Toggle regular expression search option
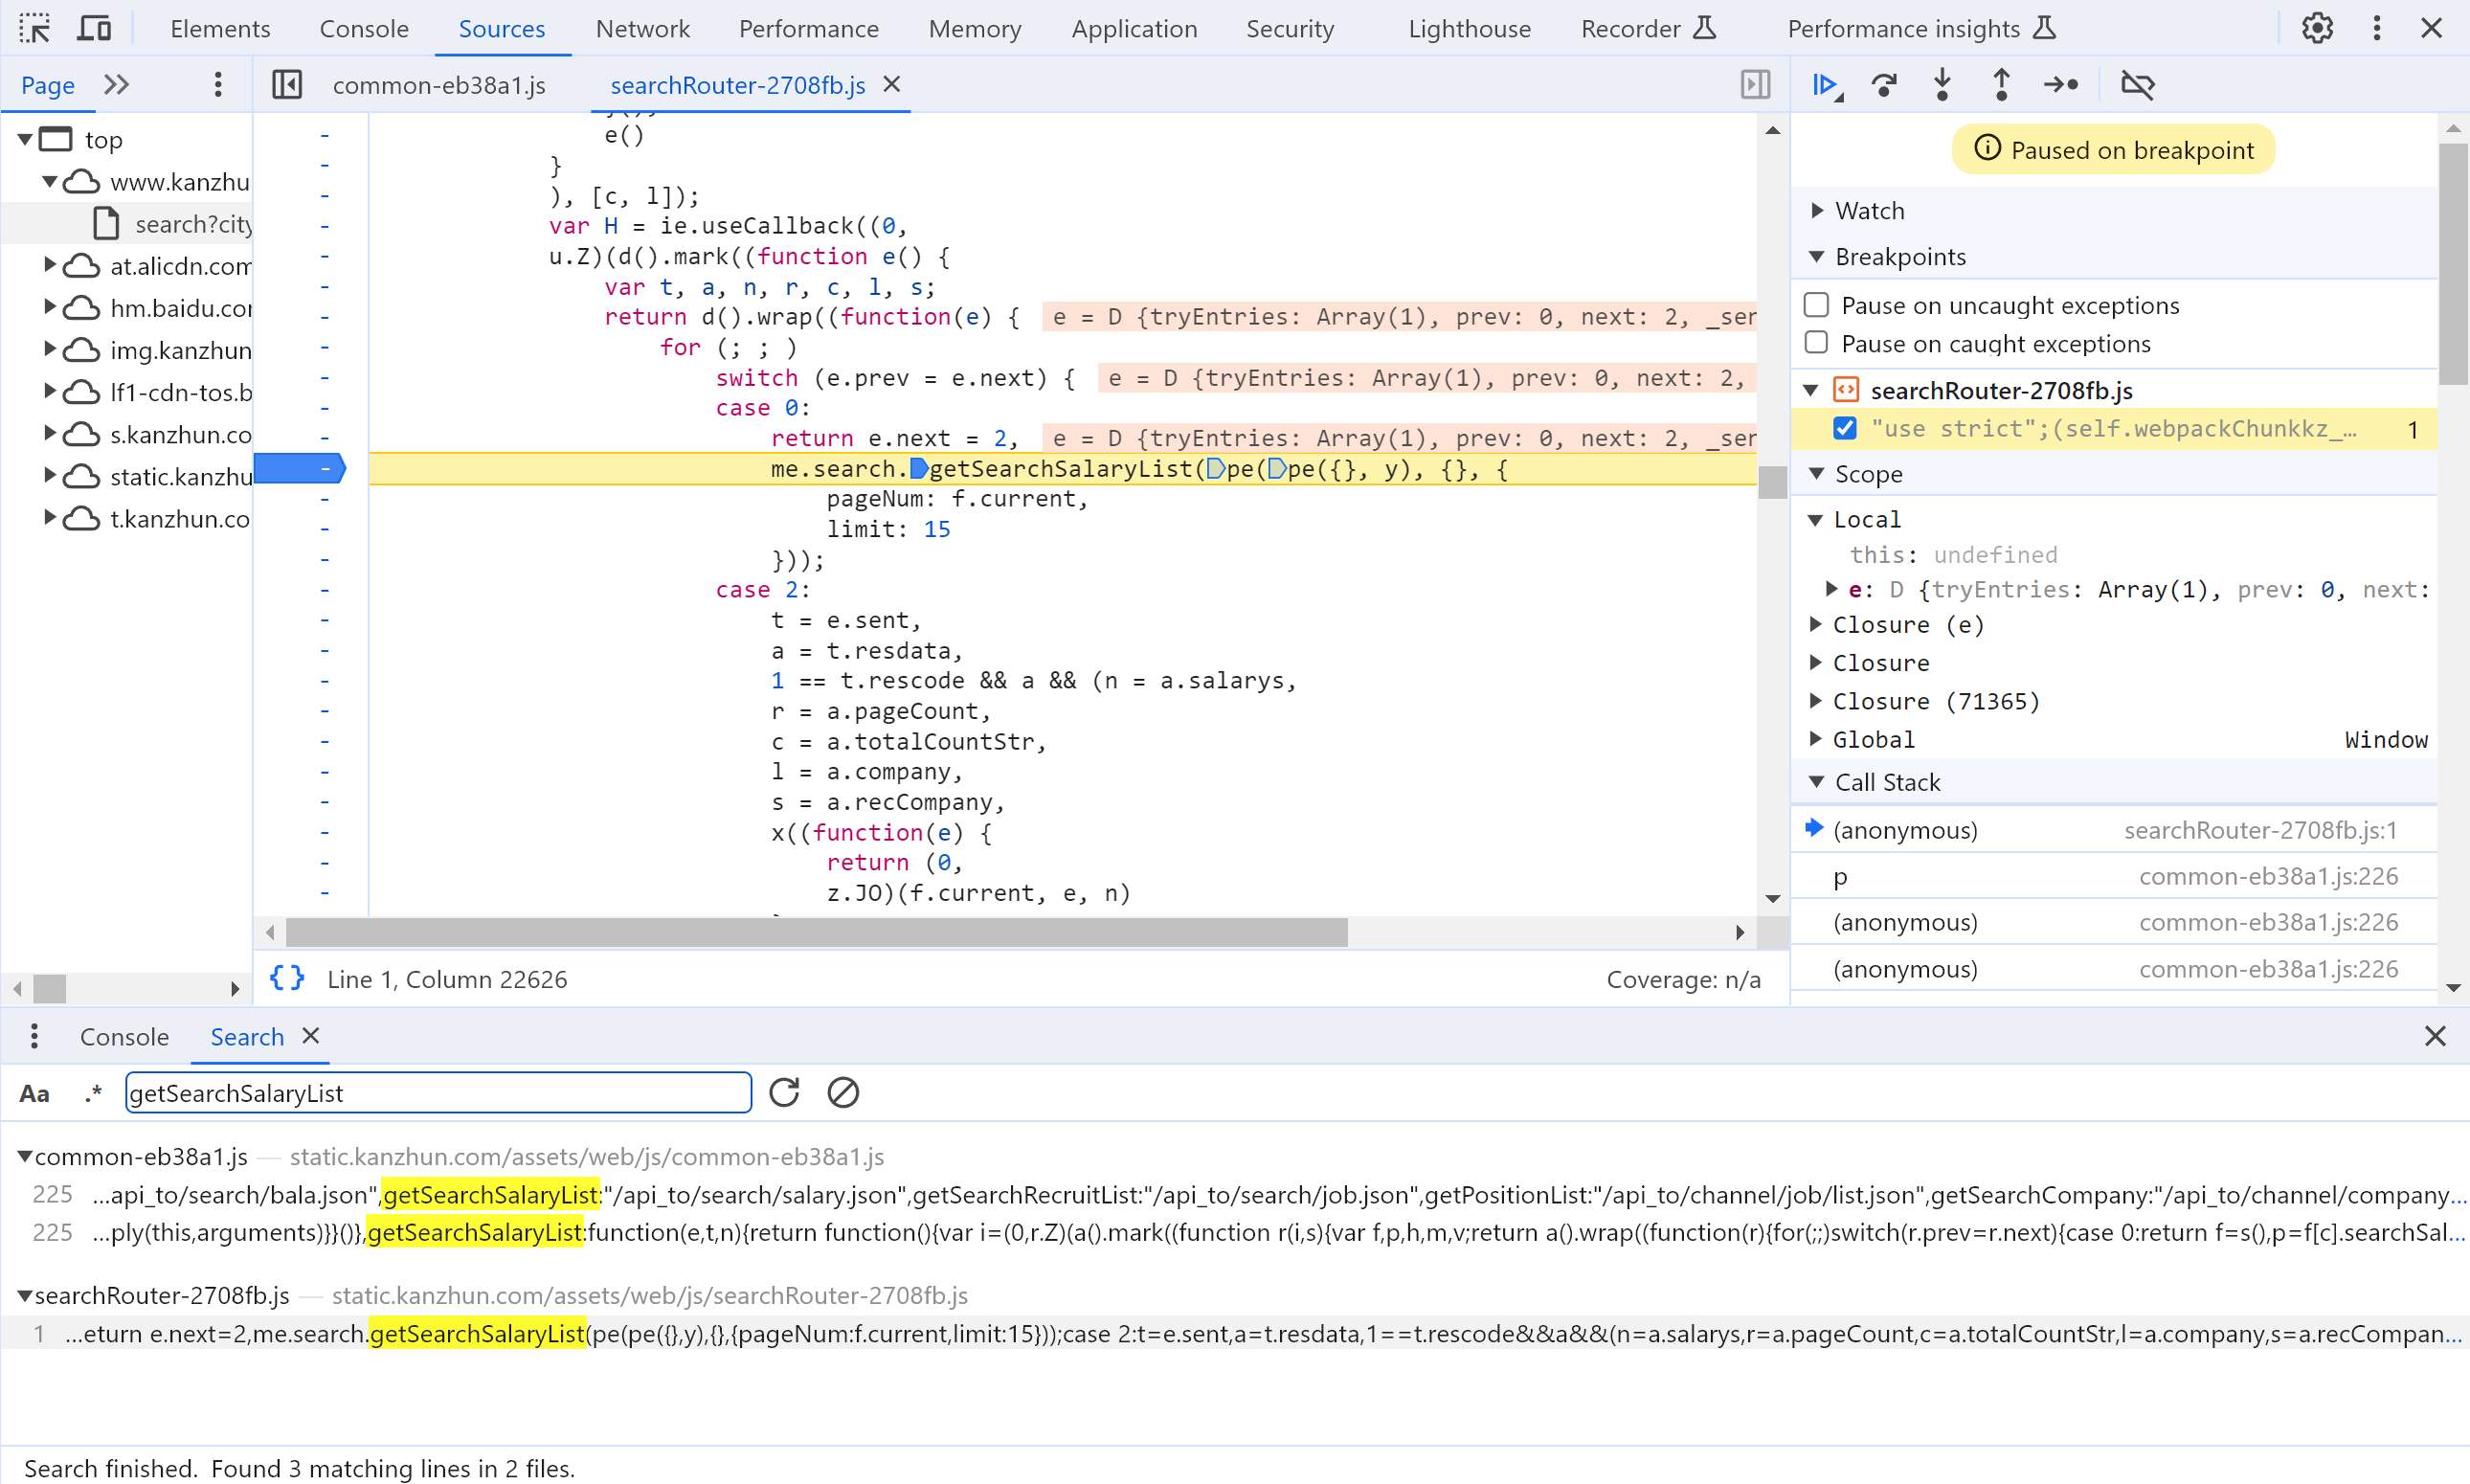The height and width of the screenshot is (1484, 2470). tap(93, 1093)
